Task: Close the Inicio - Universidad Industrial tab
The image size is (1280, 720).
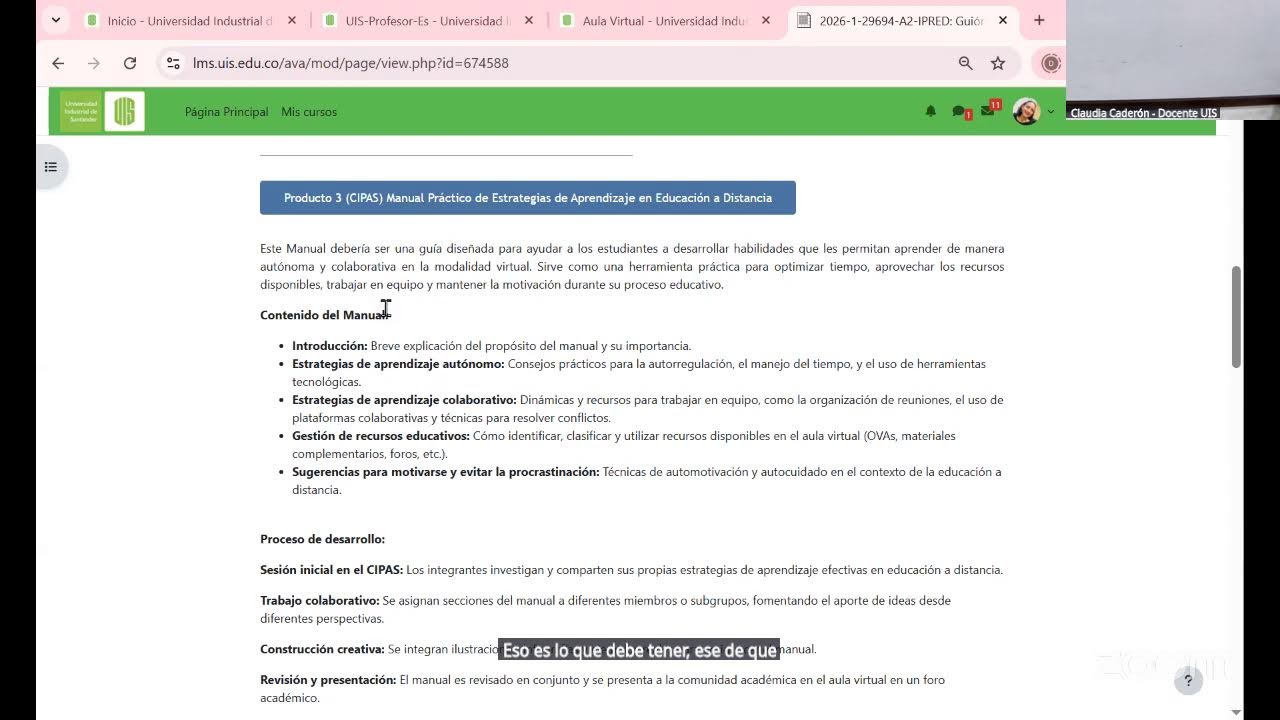Action: (x=292, y=21)
